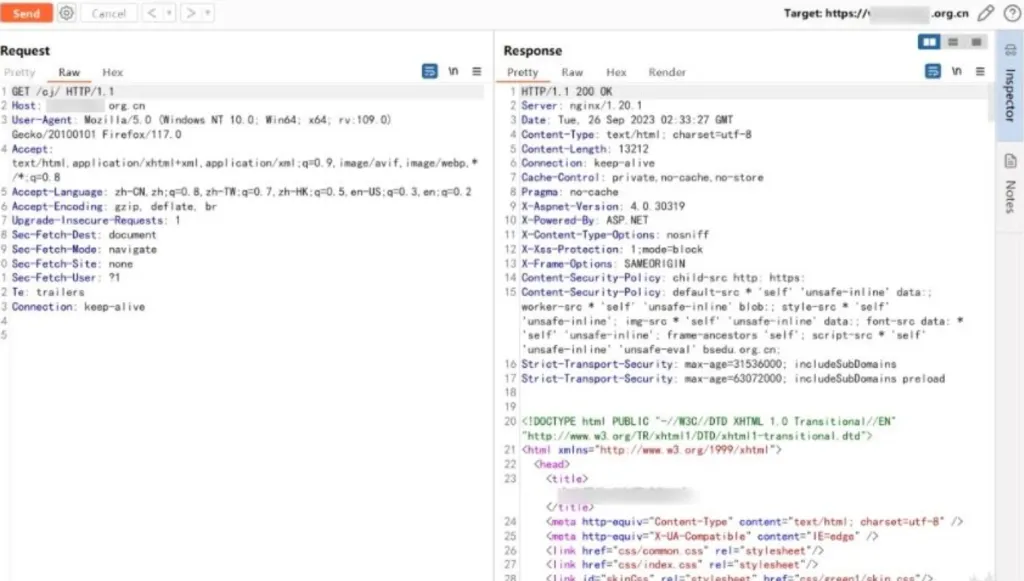Toggle word wrap in the Request pane

point(430,72)
